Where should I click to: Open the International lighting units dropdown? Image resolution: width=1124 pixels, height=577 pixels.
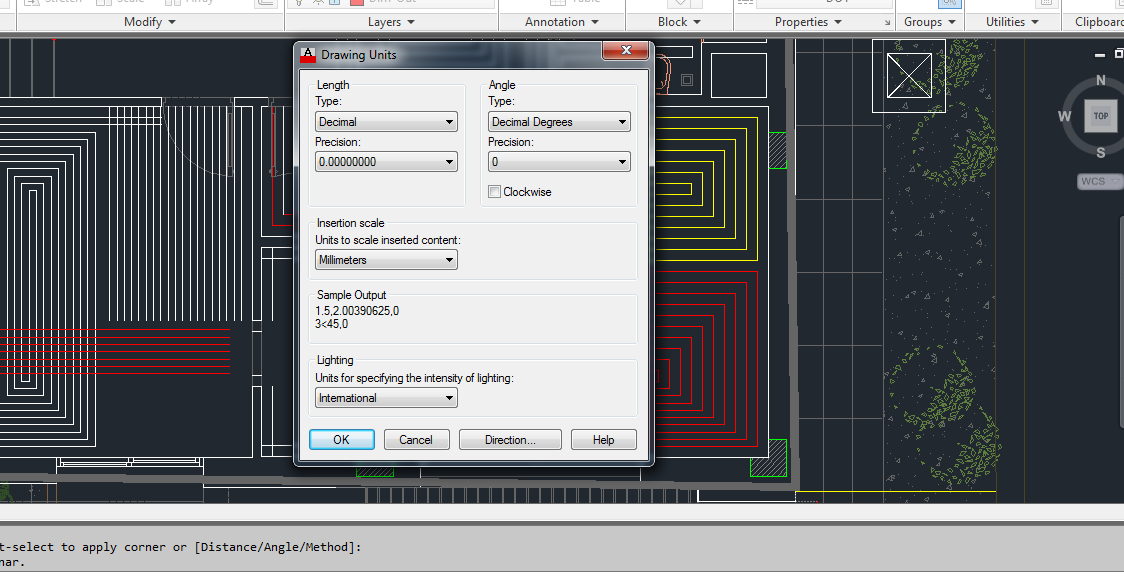386,397
